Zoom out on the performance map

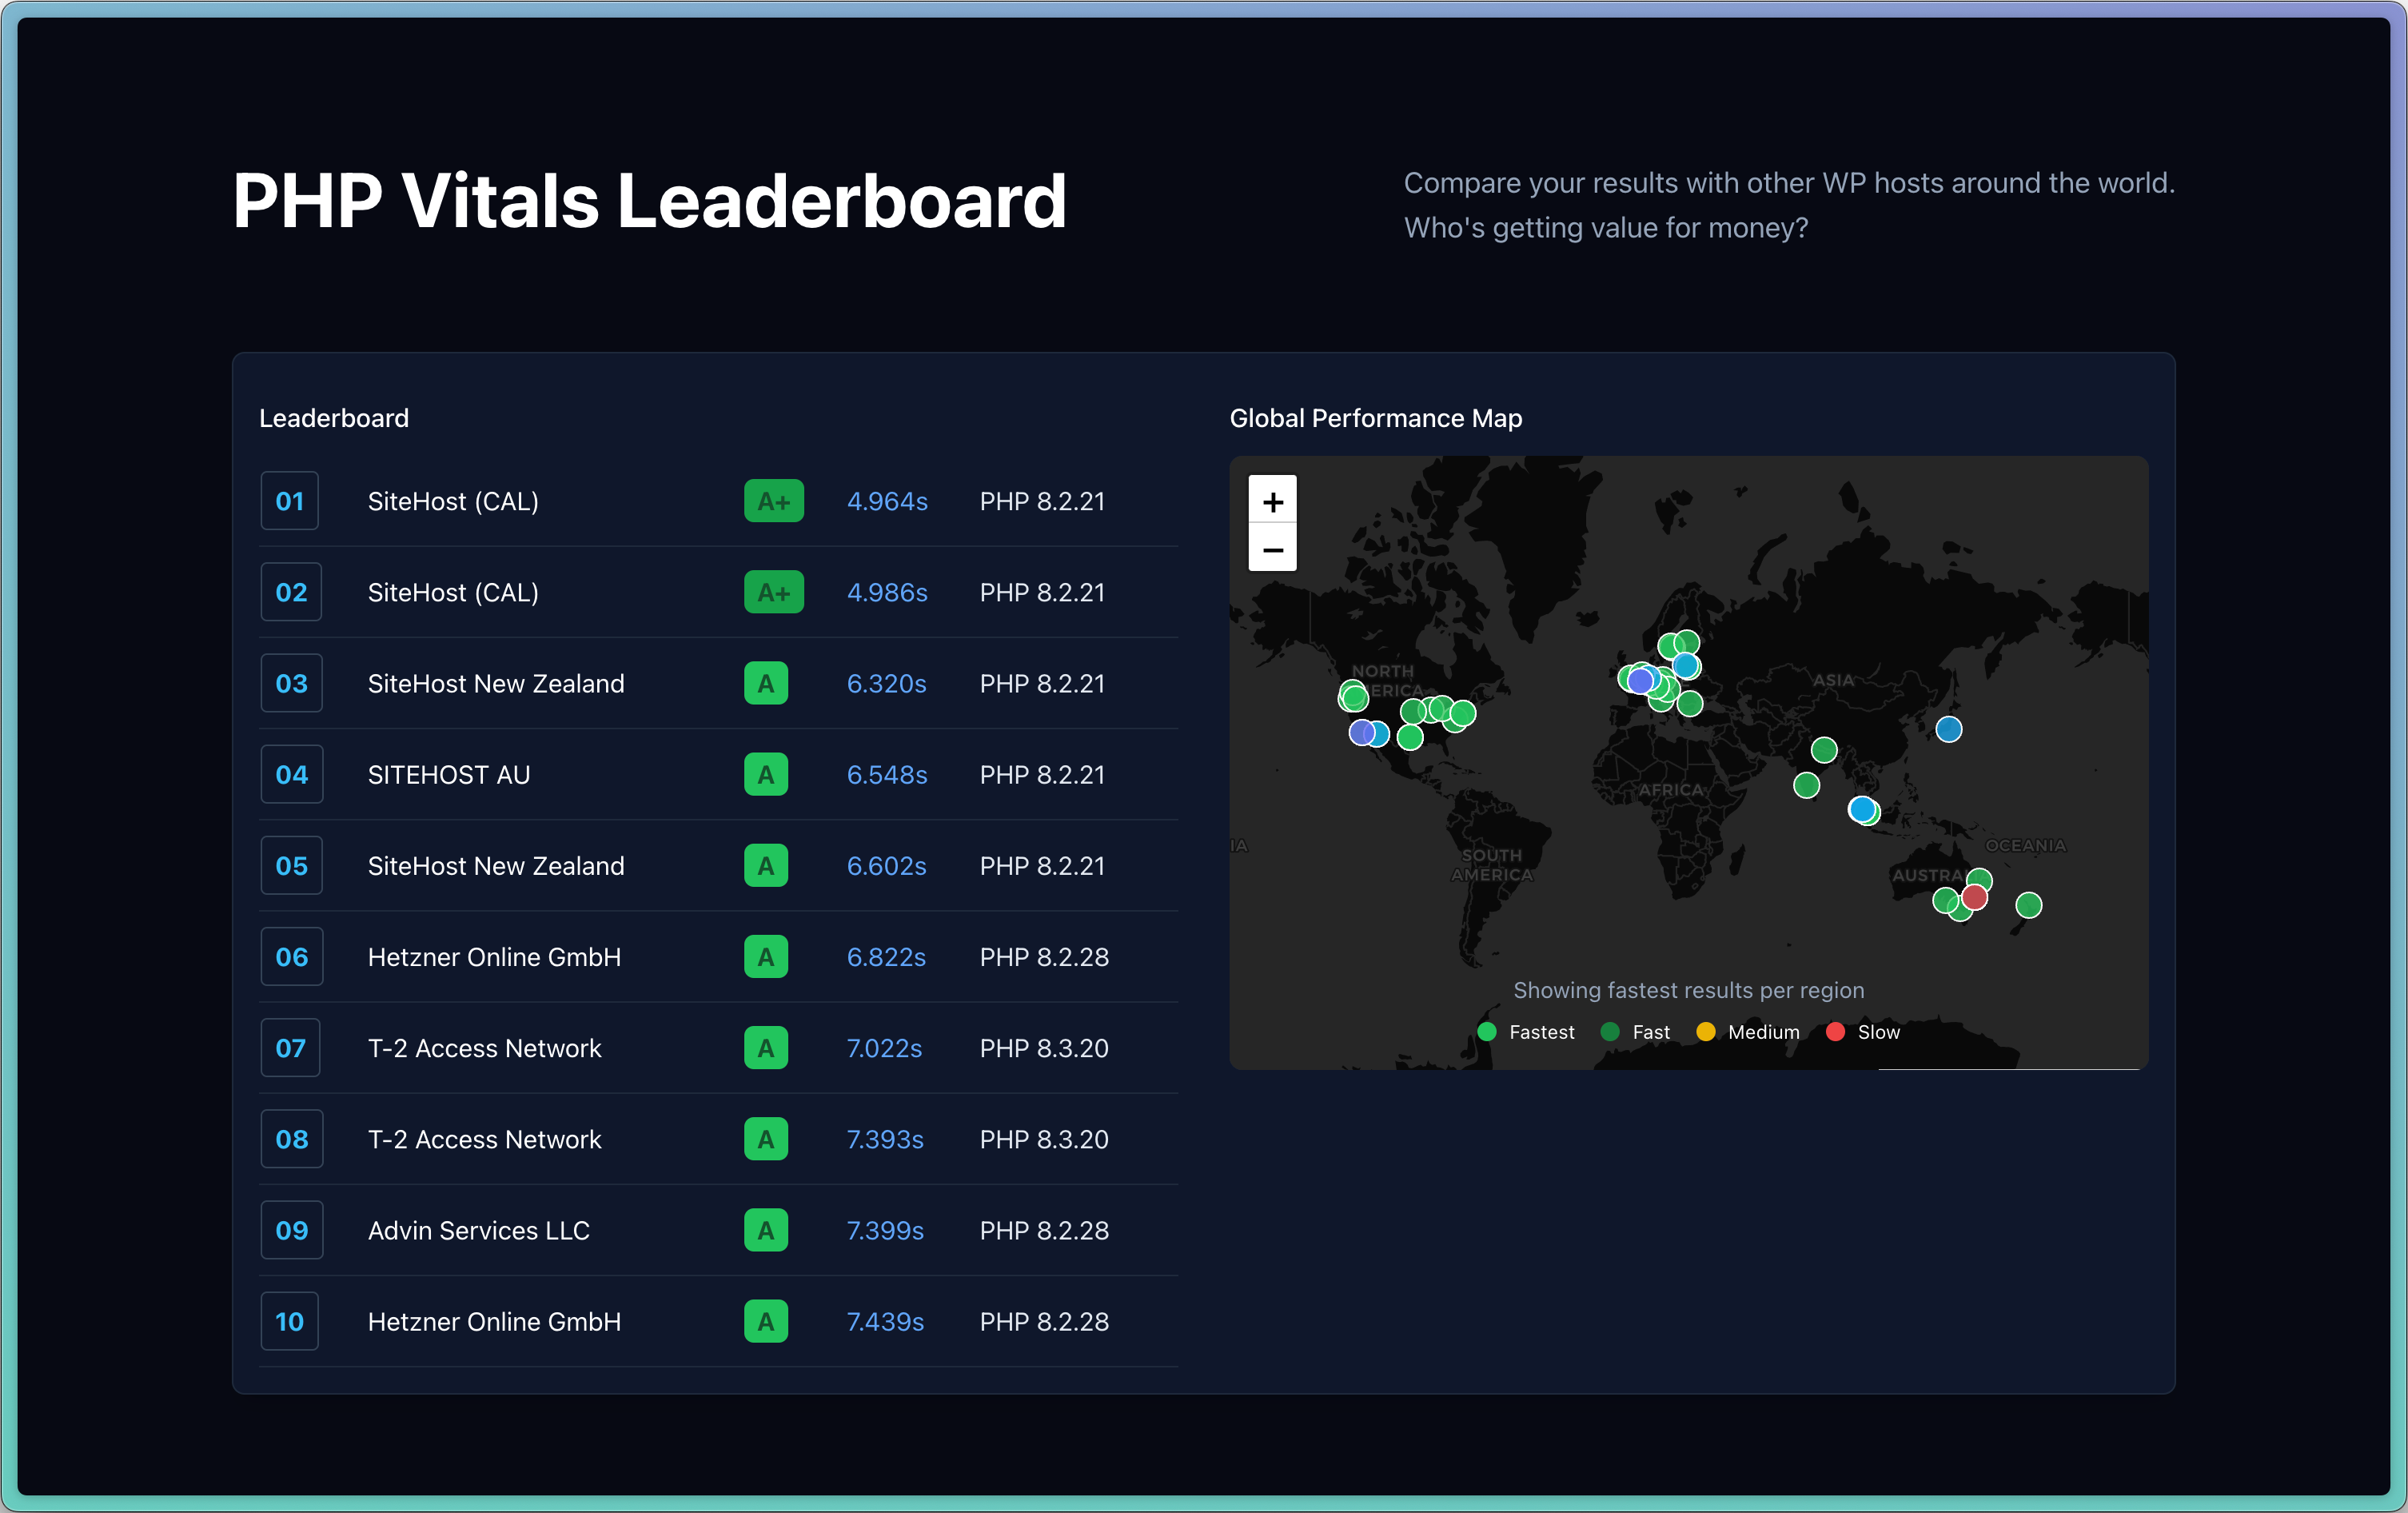click(1272, 549)
